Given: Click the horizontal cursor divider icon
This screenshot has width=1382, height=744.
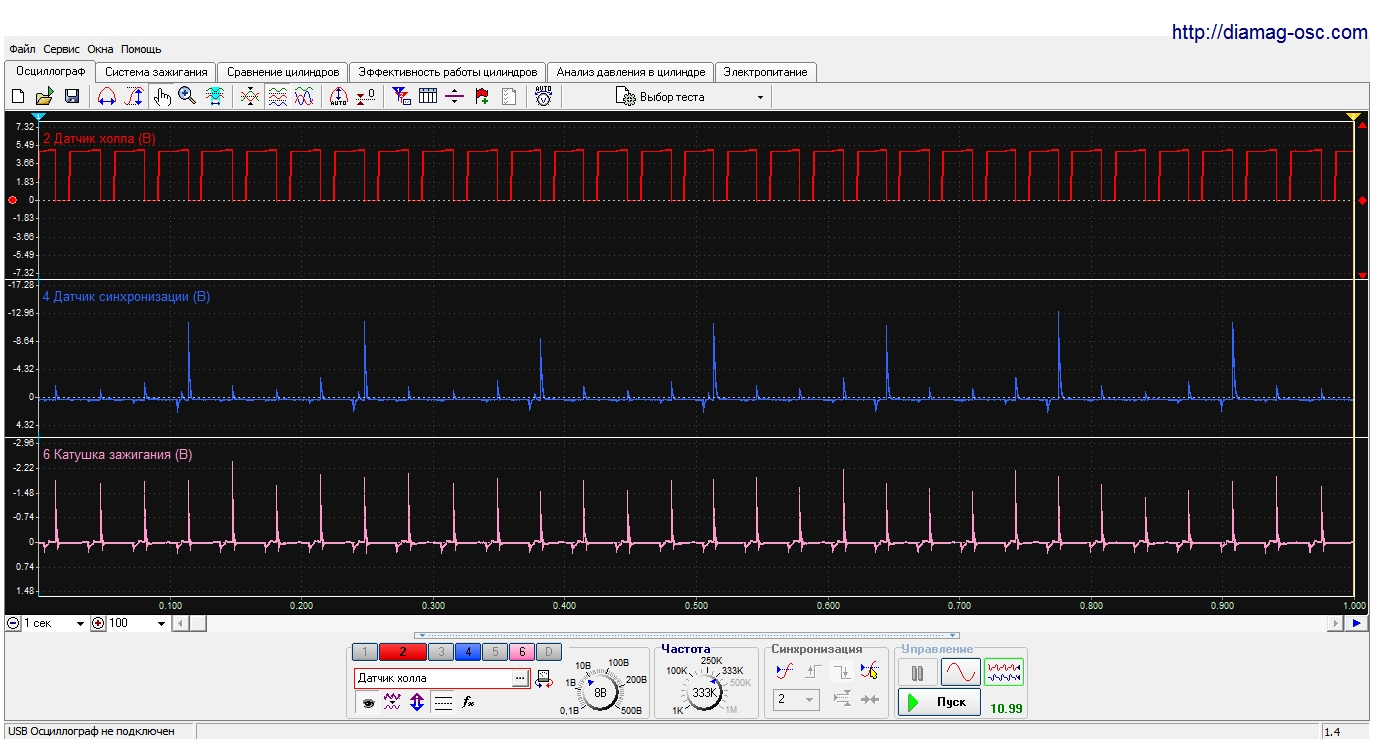Looking at the screenshot, I should pyautogui.click(x=455, y=97).
